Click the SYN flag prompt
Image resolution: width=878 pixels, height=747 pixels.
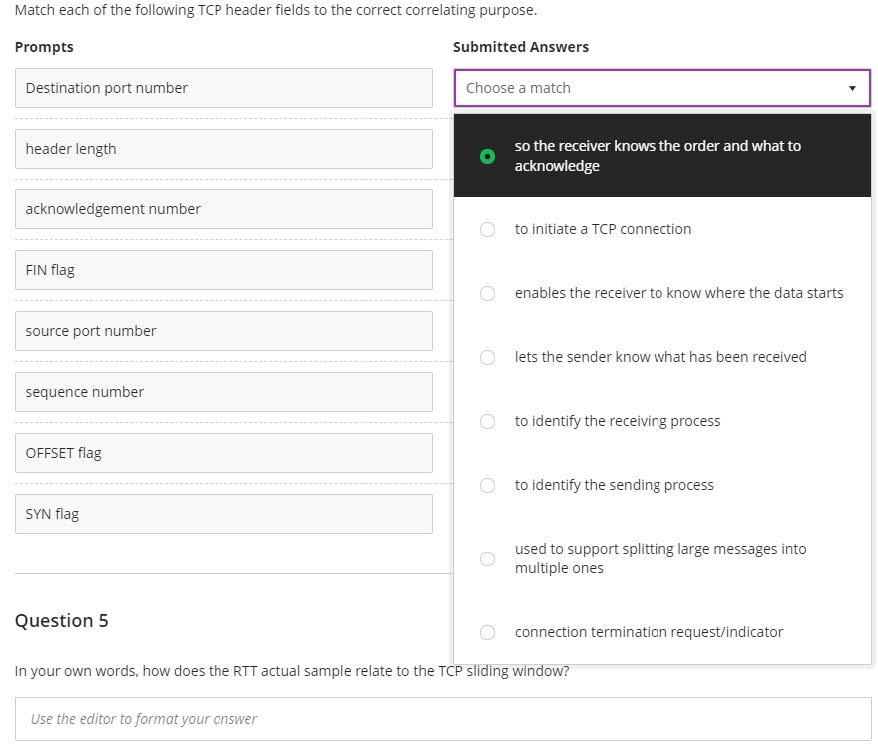223,514
